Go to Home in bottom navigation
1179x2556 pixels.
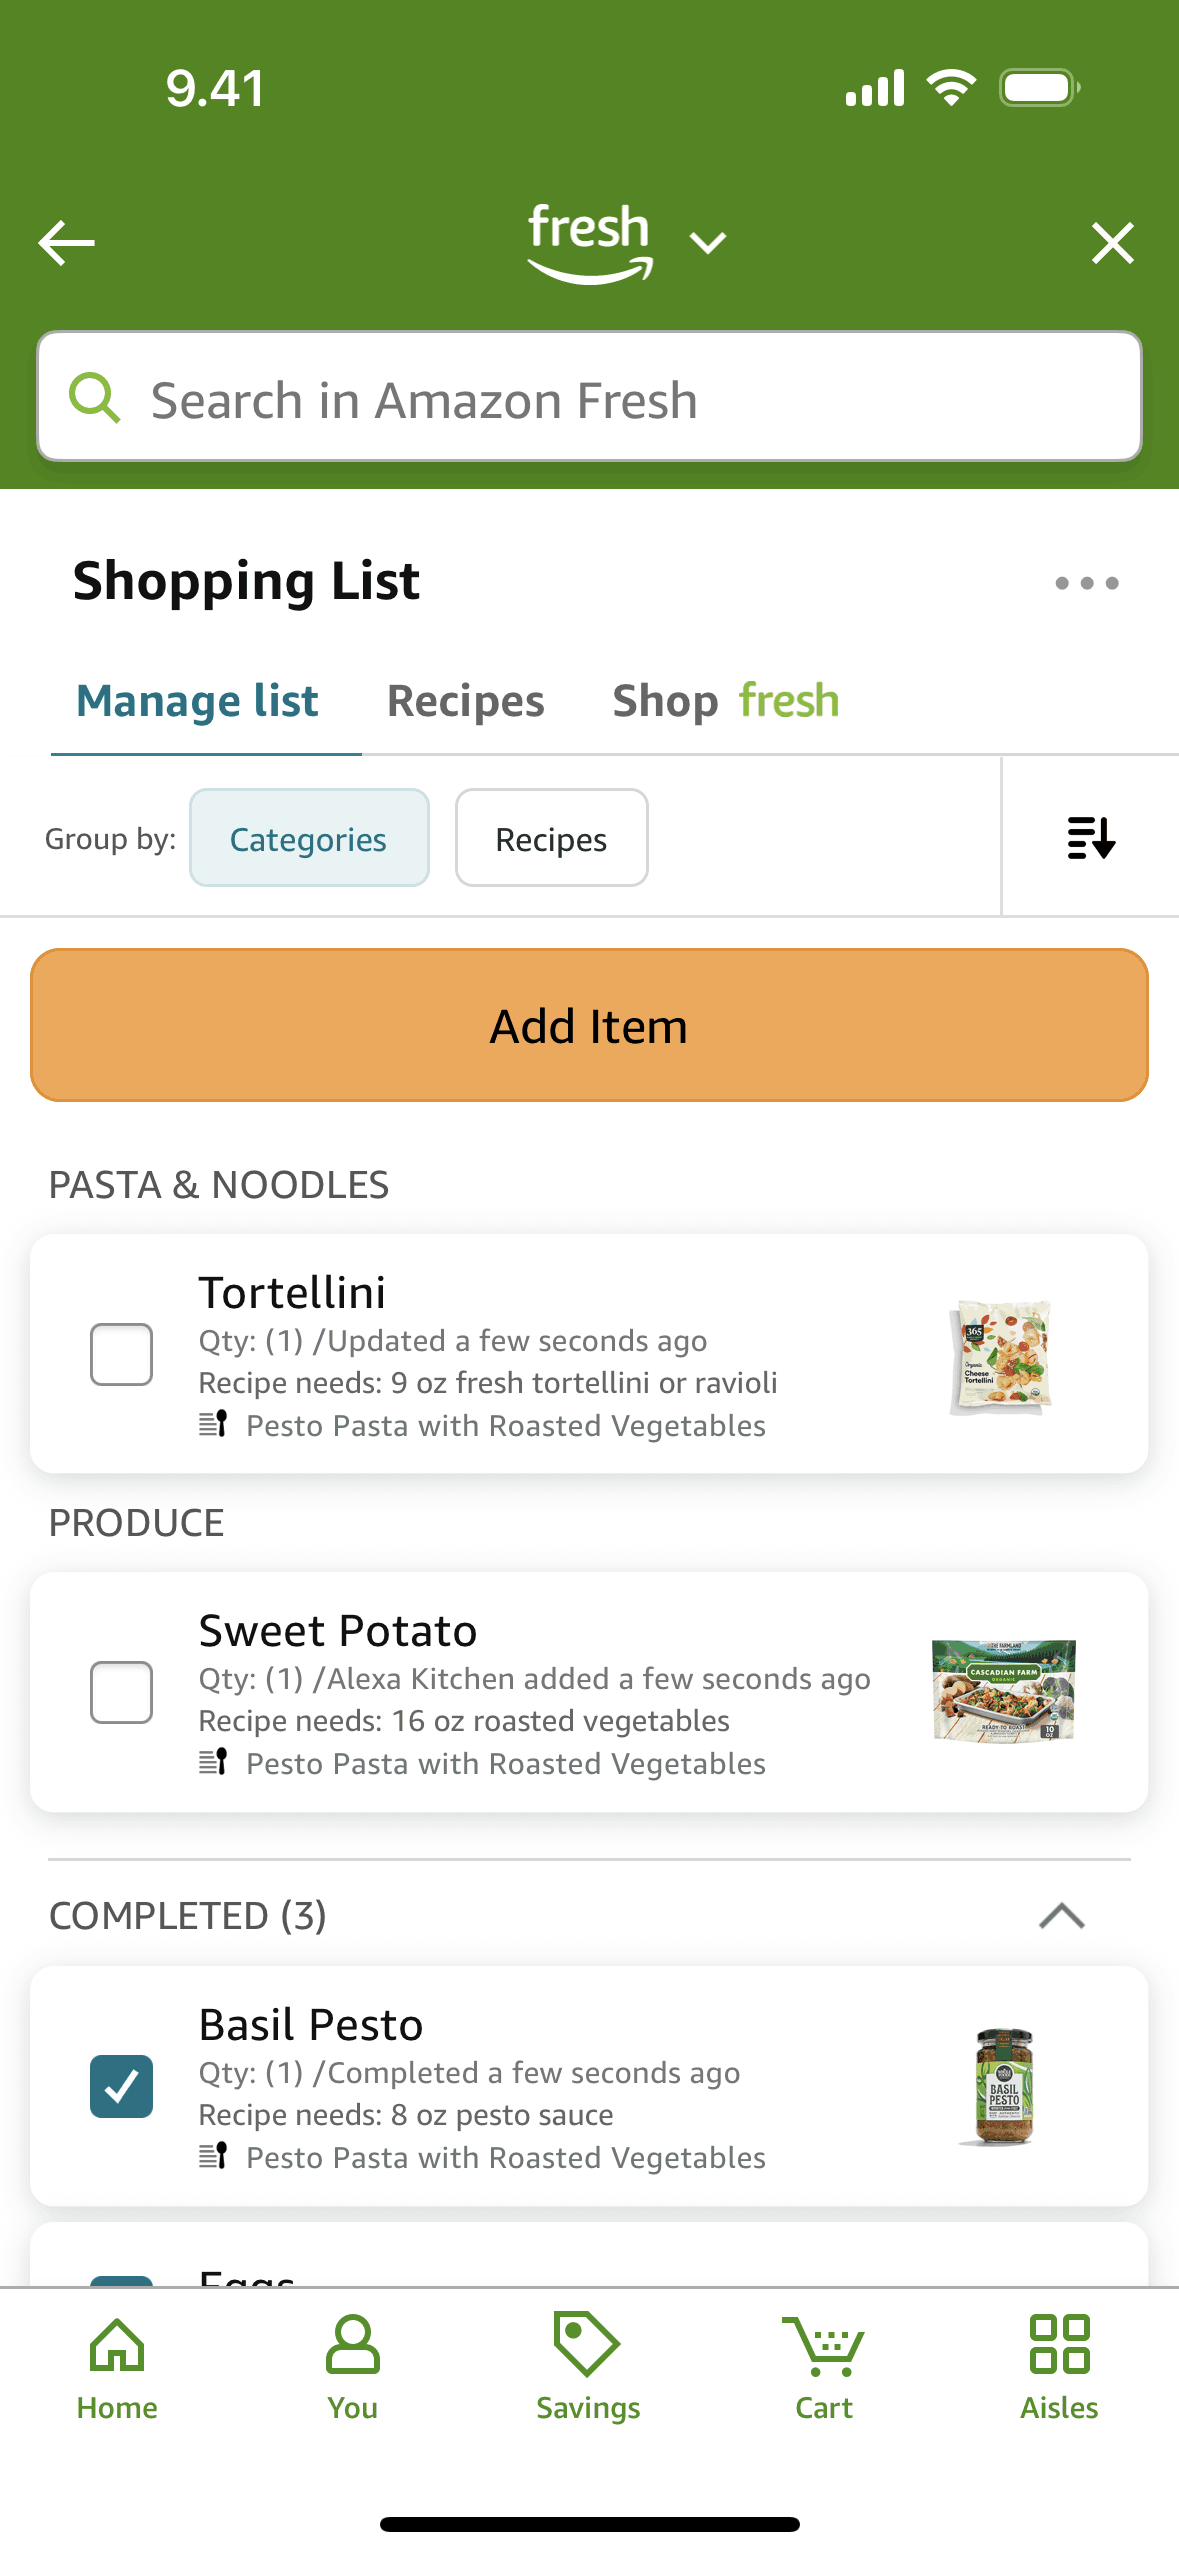pyautogui.click(x=117, y=2366)
